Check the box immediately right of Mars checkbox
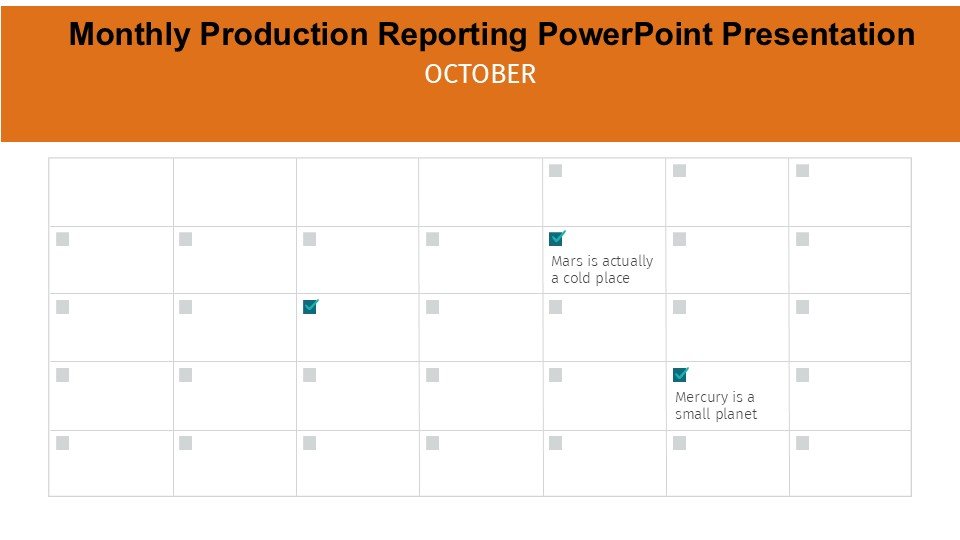 (x=680, y=239)
